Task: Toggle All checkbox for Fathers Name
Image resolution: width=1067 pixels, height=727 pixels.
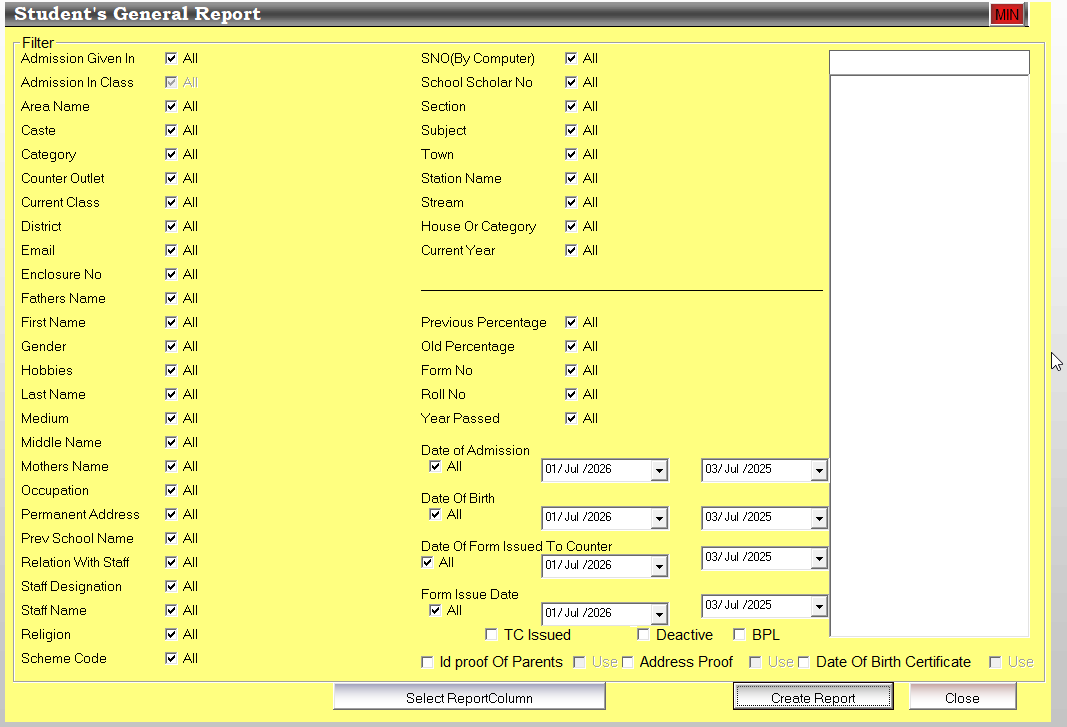Action: pos(171,298)
